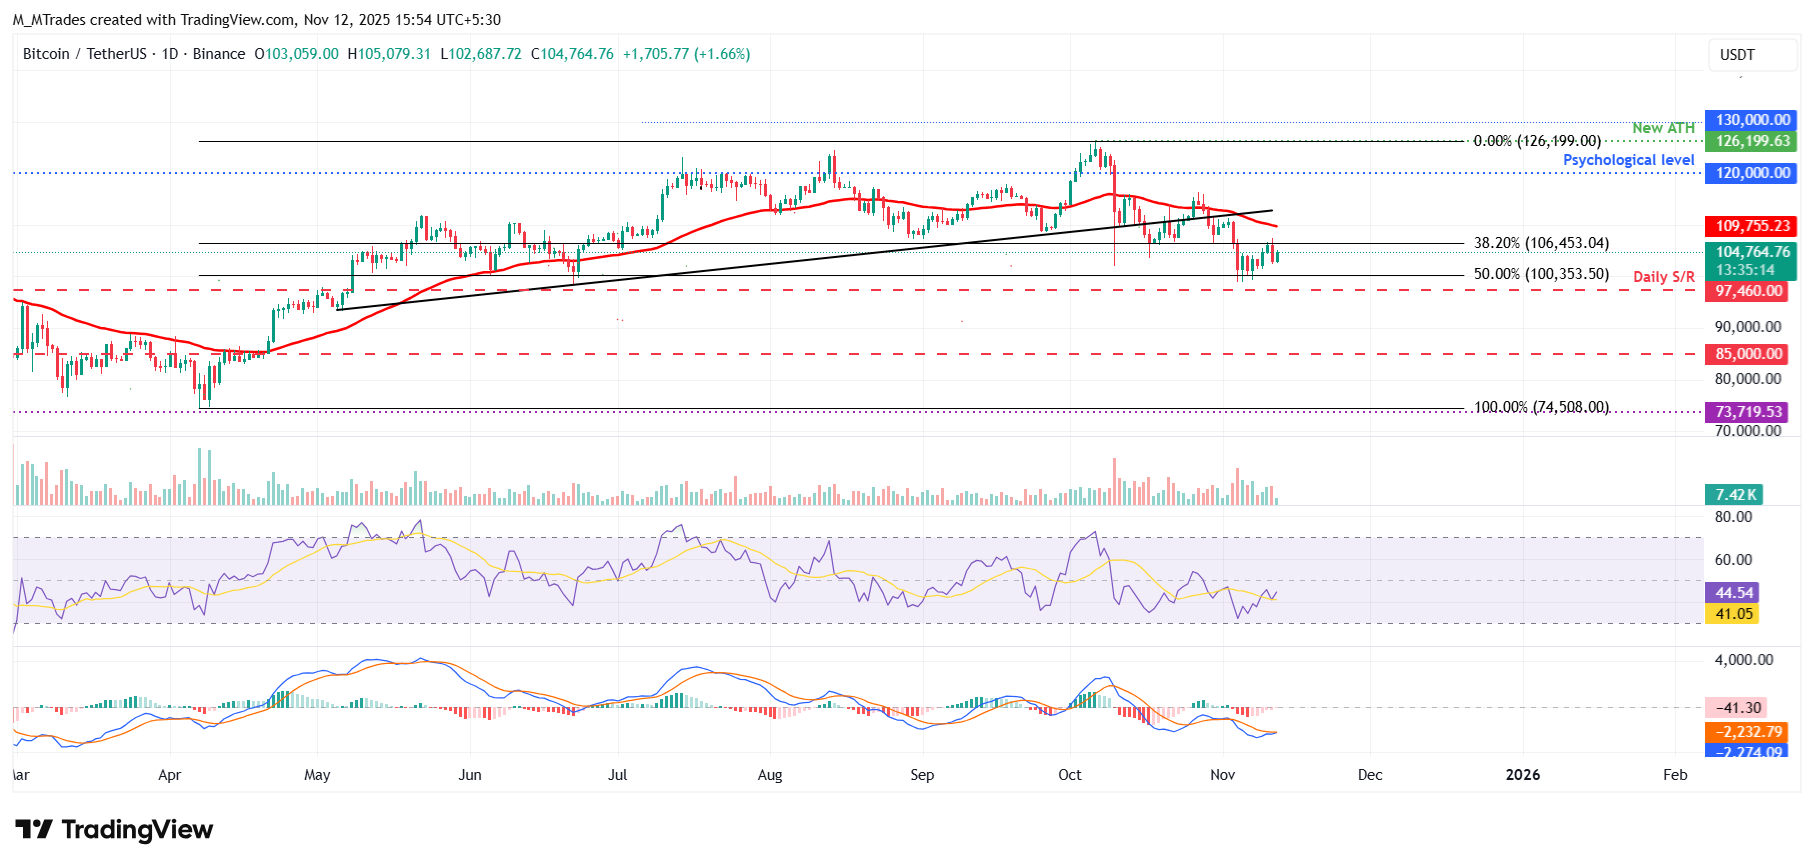
Task: Click the current price label 104,764.76
Action: (1752, 253)
